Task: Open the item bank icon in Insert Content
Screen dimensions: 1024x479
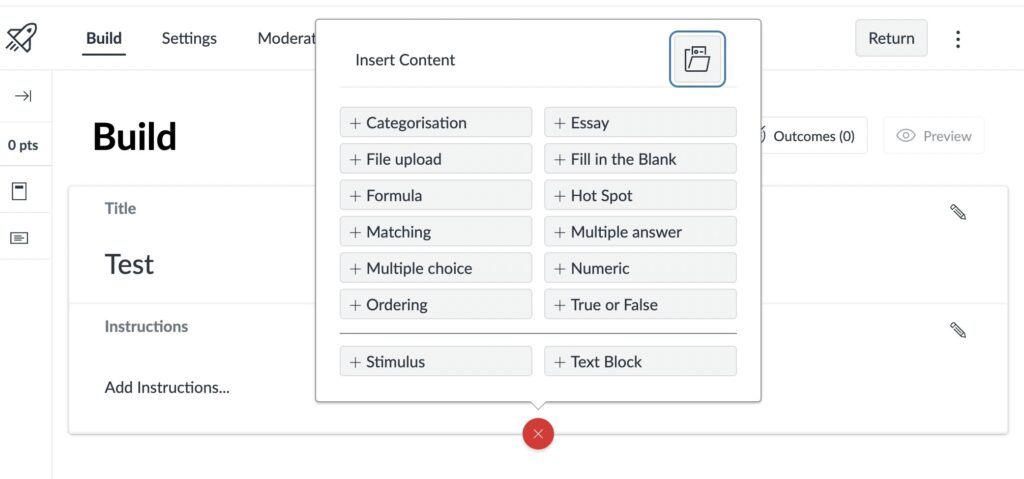Action: [697, 59]
